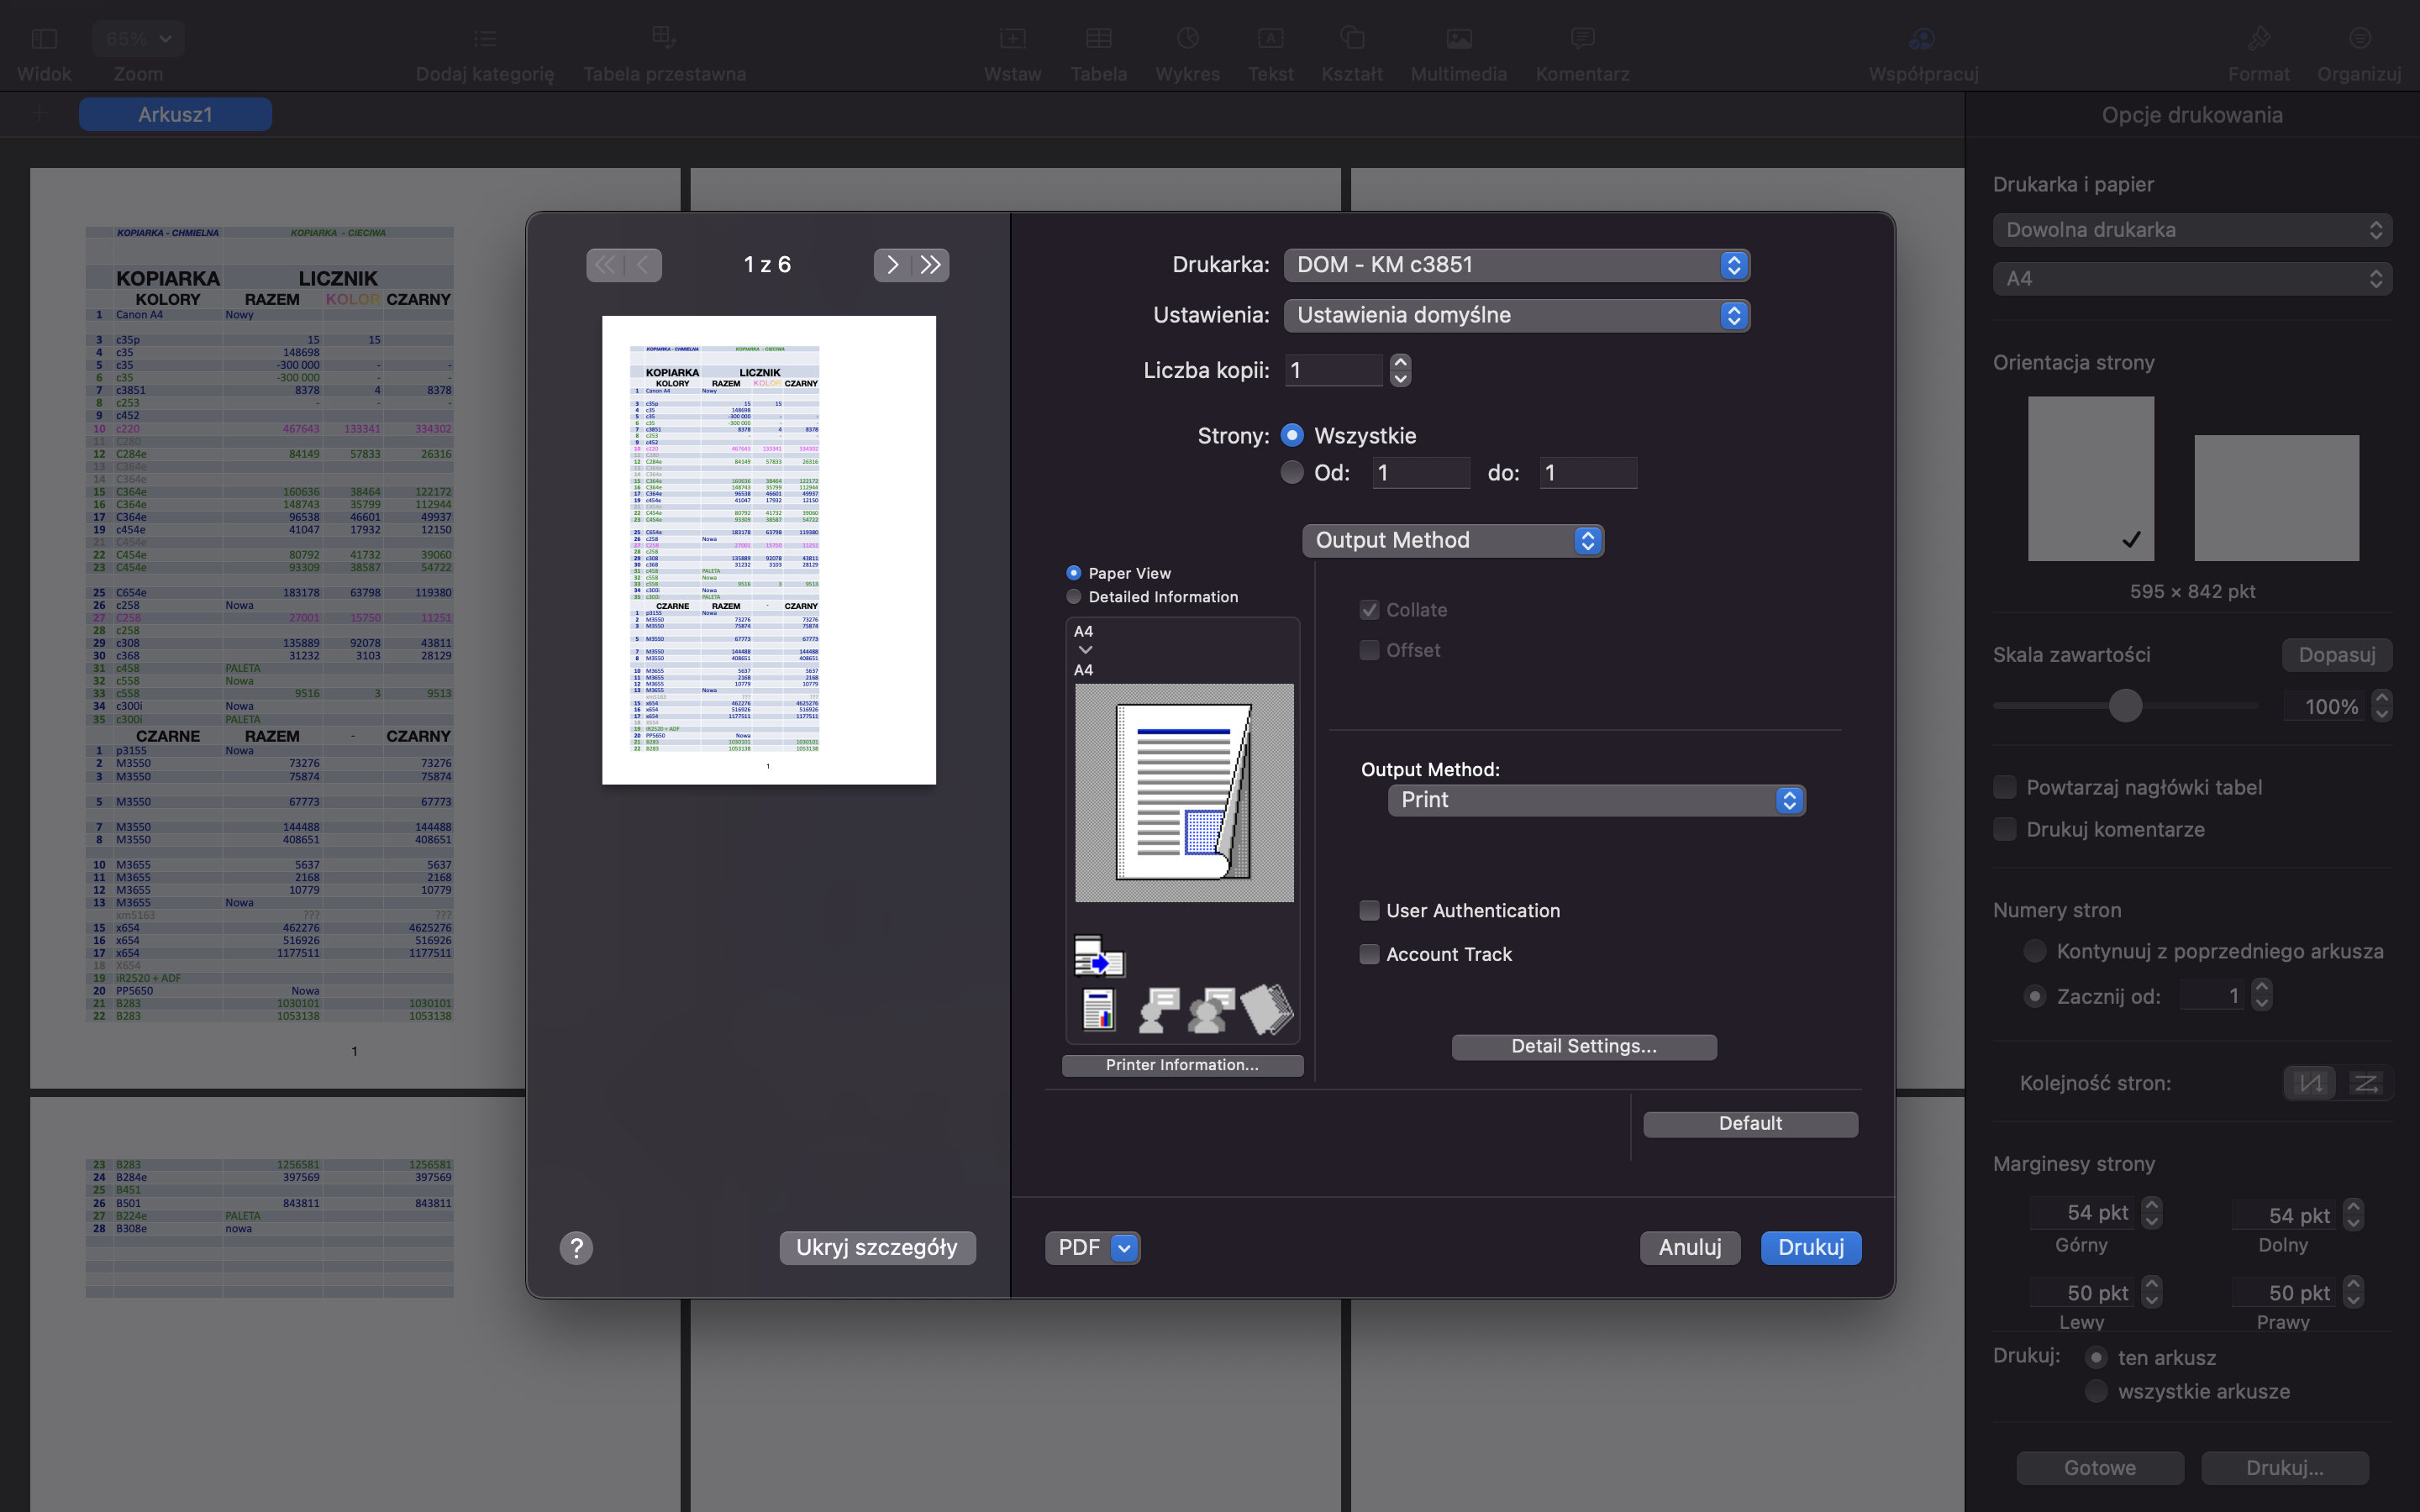The image size is (2420, 1512).
Task: Enable Drukuj komentarze checkbox
Action: 2005,829
